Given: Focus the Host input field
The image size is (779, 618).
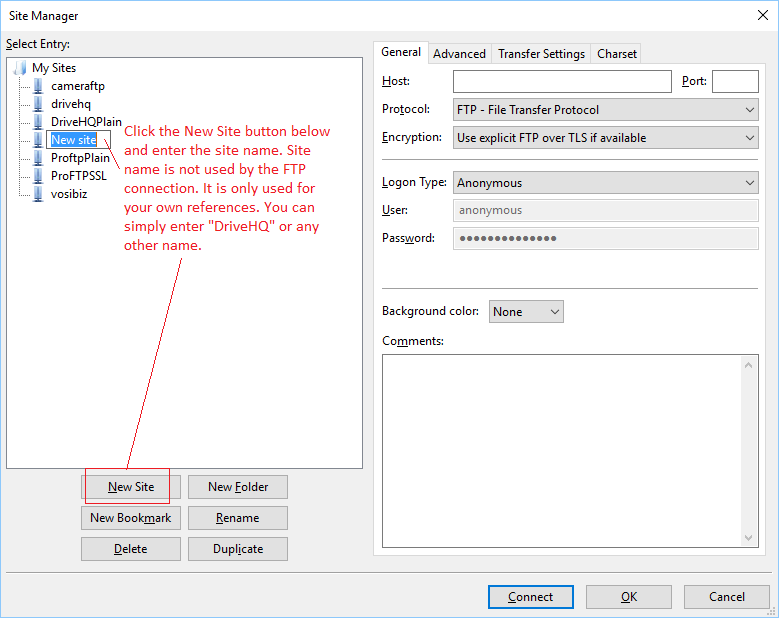Looking at the screenshot, I should pos(562,82).
